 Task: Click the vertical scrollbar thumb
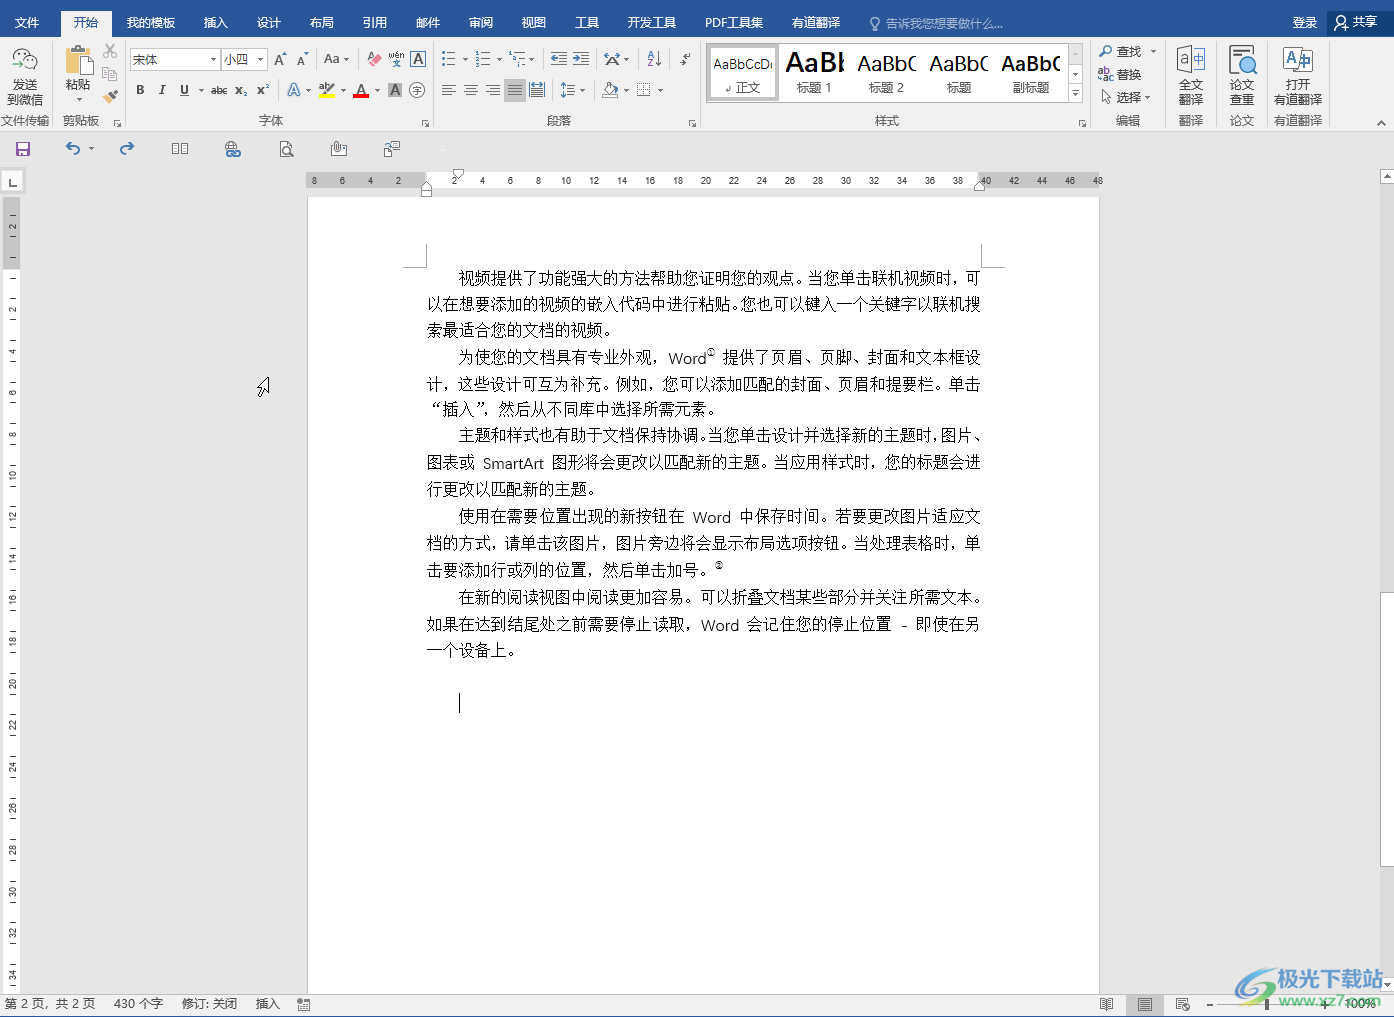click(x=1387, y=730)
